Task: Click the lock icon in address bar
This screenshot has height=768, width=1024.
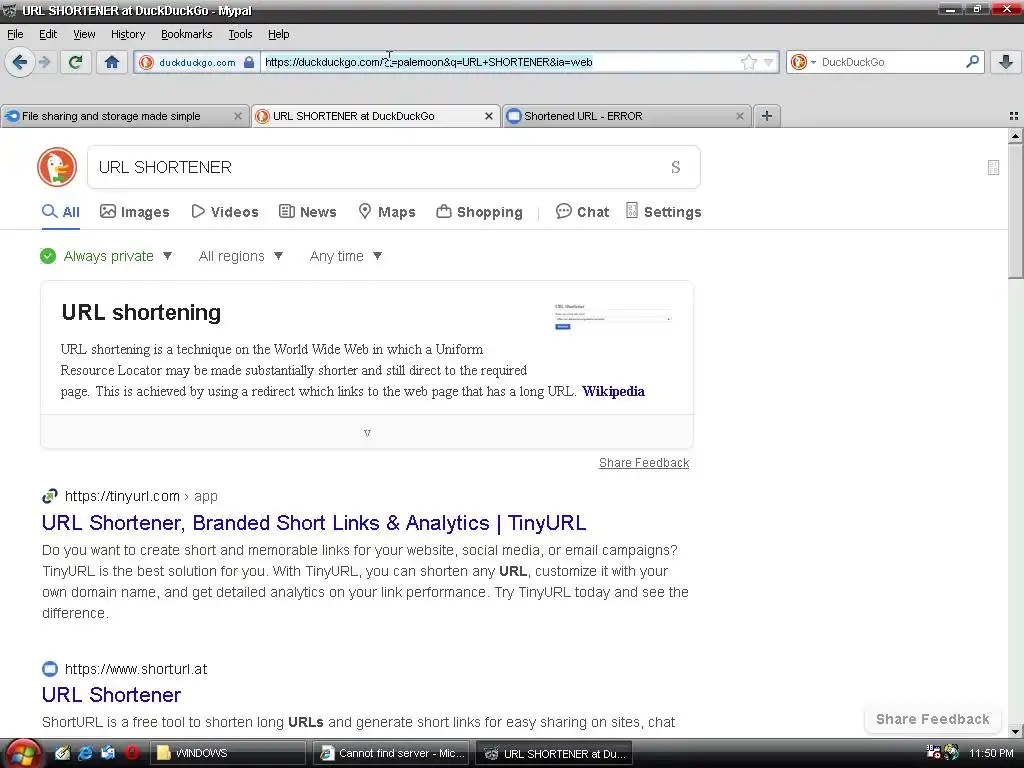Action: 249,62
